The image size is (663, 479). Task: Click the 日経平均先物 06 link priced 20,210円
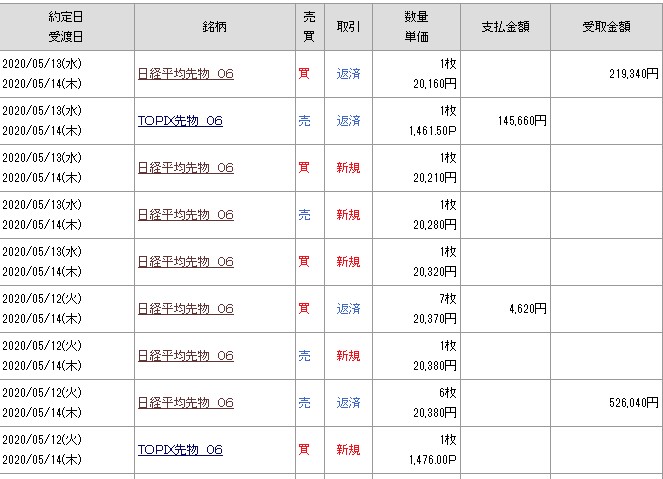[185, 167]
